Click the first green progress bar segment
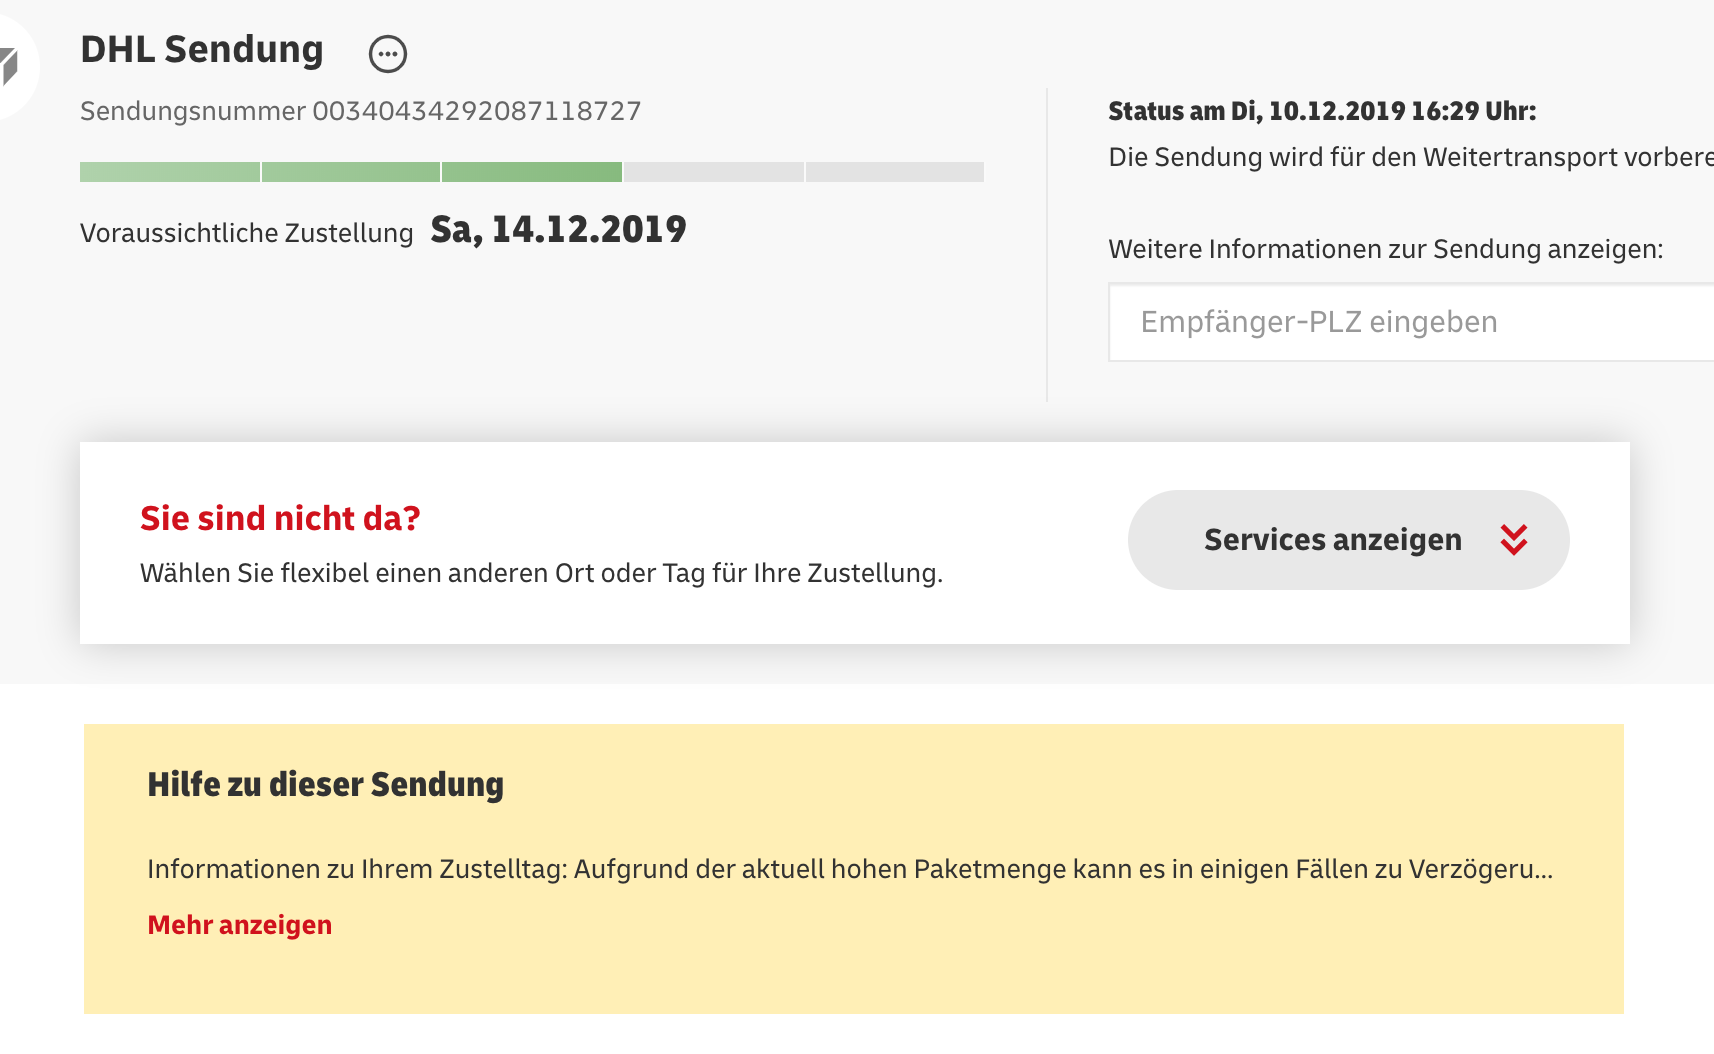The height and width of the screenshot is (1054, 1714). [170, 172]
